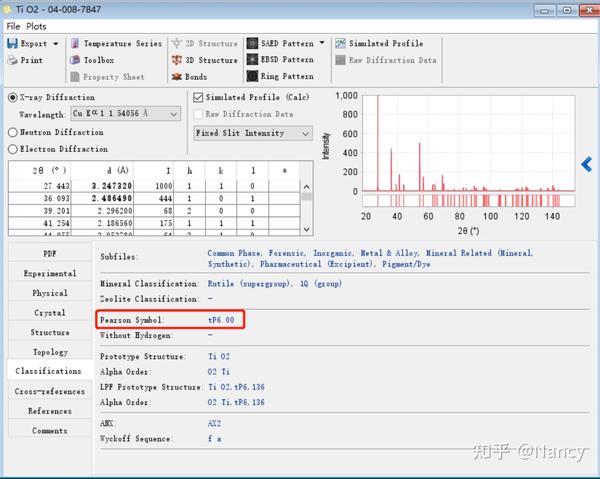Image resolution: width=600 pixels, height=479 pixels.
Task: Switch to the Structure tab
Action: point(50,332)
